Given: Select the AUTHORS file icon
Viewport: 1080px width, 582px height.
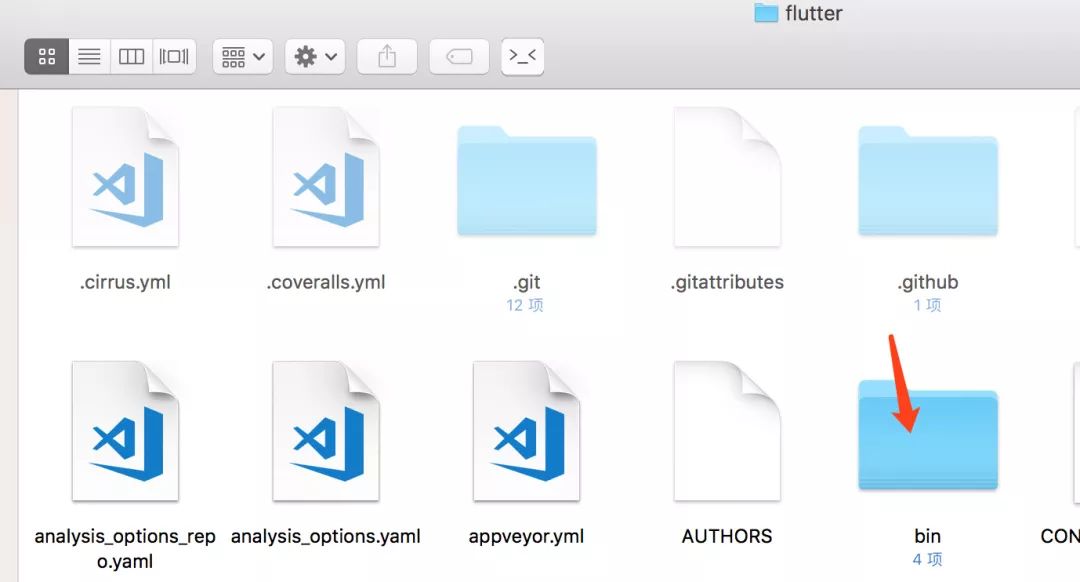Looking at the screenshot, I should point(727,431).
